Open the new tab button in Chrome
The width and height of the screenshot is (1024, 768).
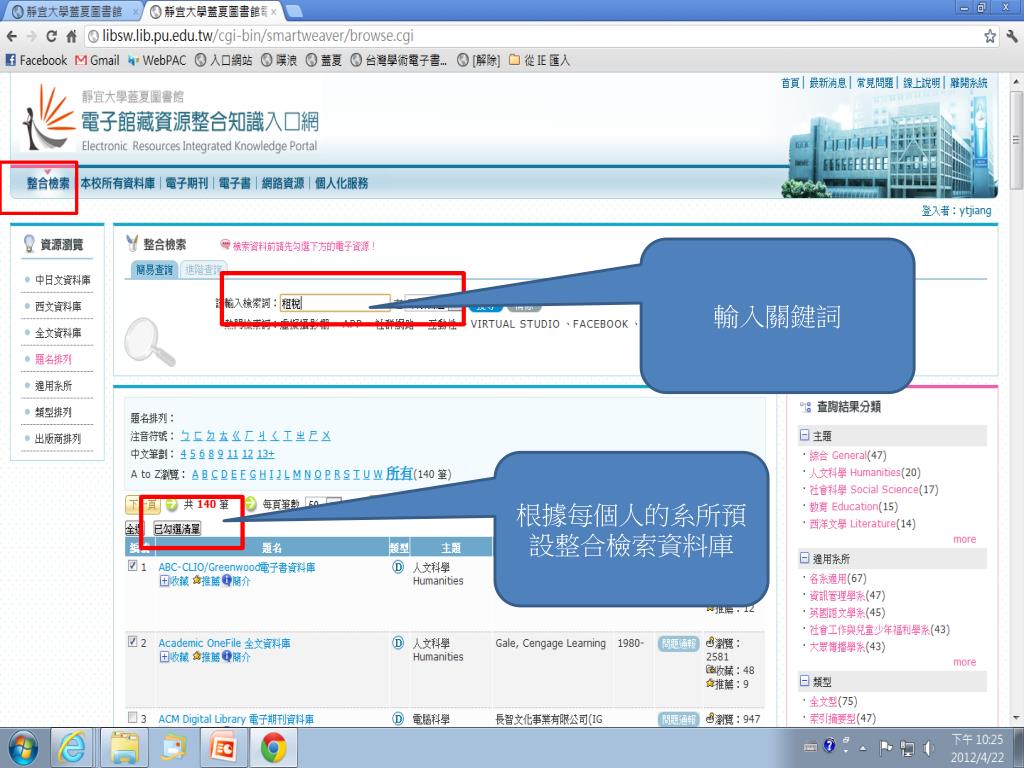295,11
